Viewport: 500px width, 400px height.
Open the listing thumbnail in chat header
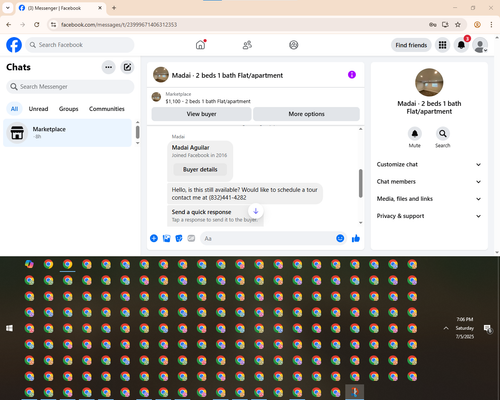pyautogui.click(x=161, y=75)
